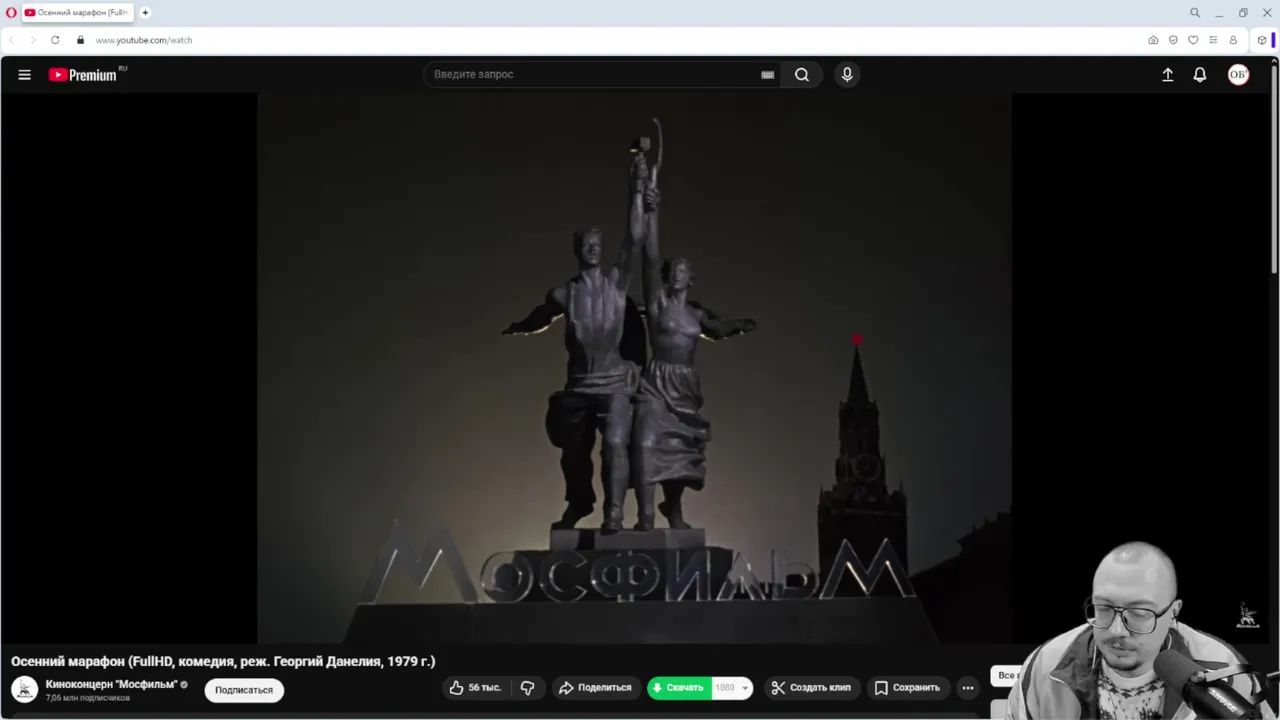Open the 1080 quality dropdown

click(x=732, y=688)
